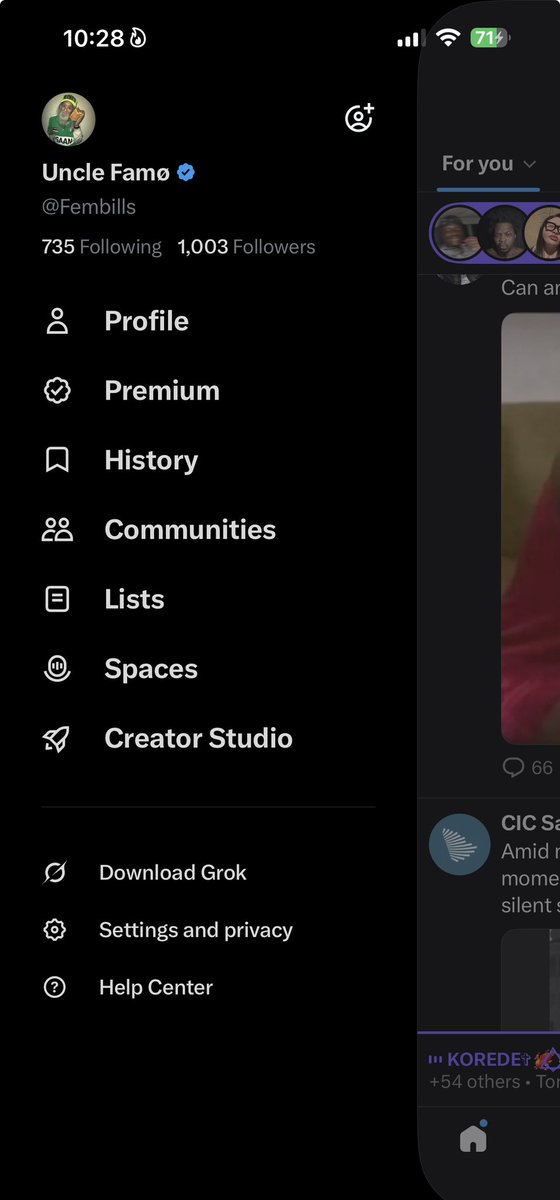Tap the Lists document icon
560x1200 pixels.
(57, 599)
